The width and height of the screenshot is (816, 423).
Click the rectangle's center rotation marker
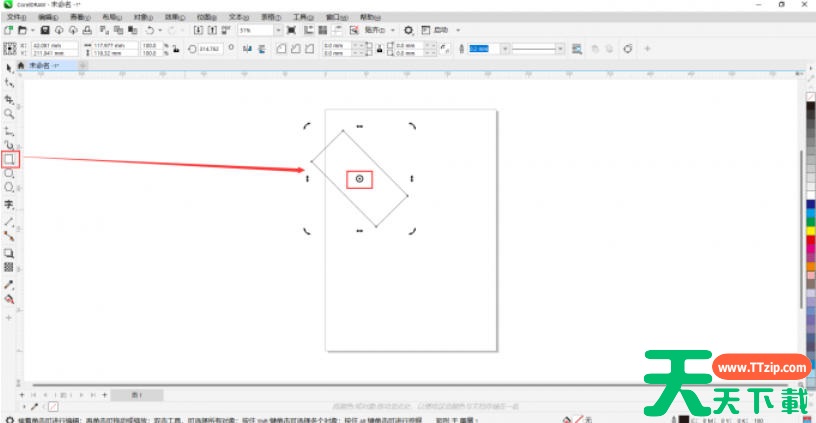point(360,178)
